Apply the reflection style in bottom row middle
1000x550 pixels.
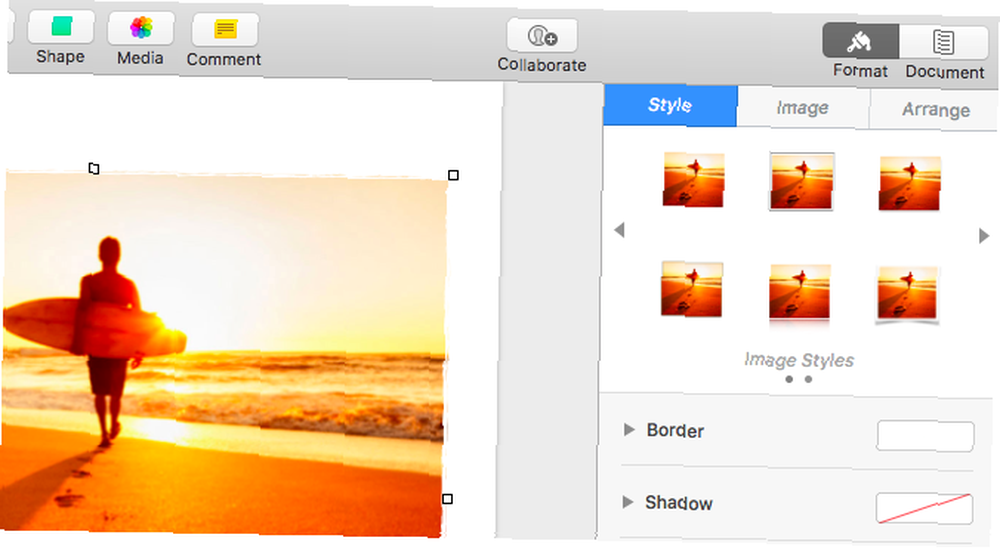coord(800,292)
